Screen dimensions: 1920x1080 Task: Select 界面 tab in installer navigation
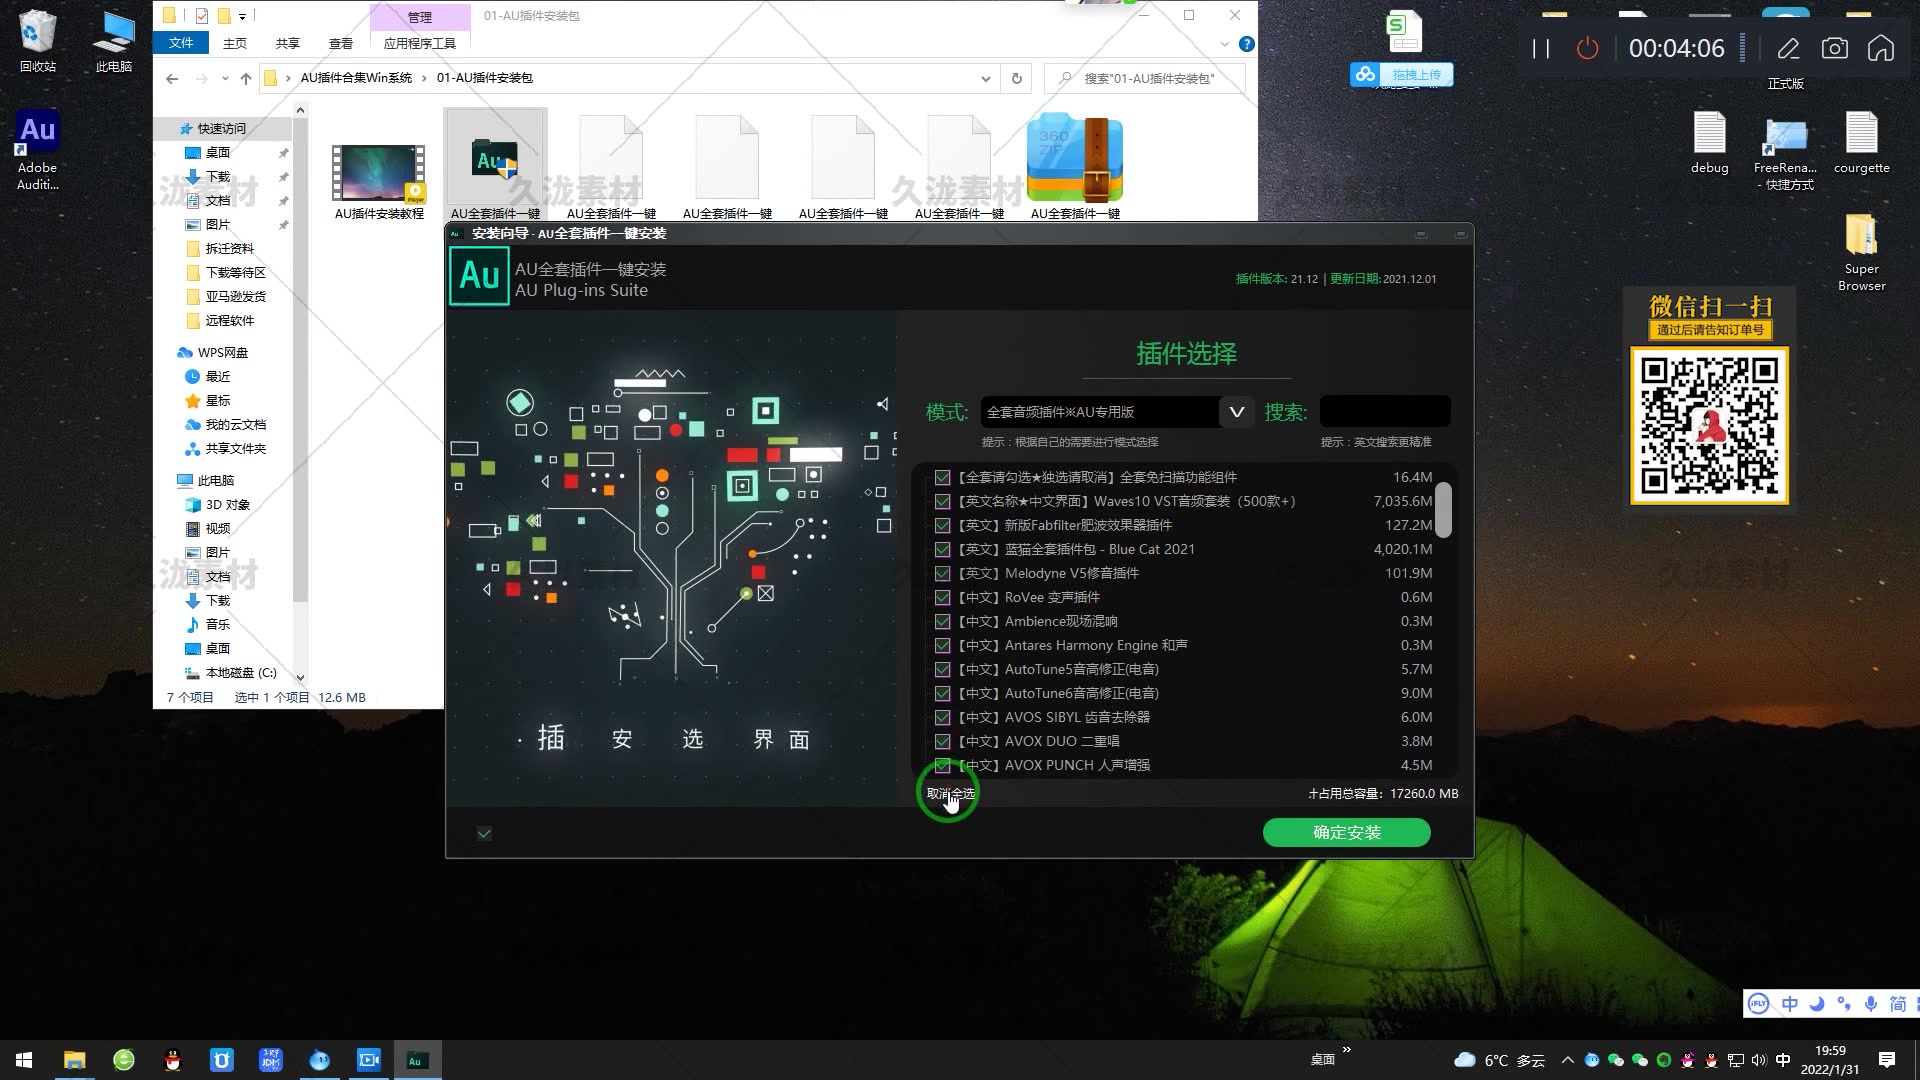tap(781, 737)
